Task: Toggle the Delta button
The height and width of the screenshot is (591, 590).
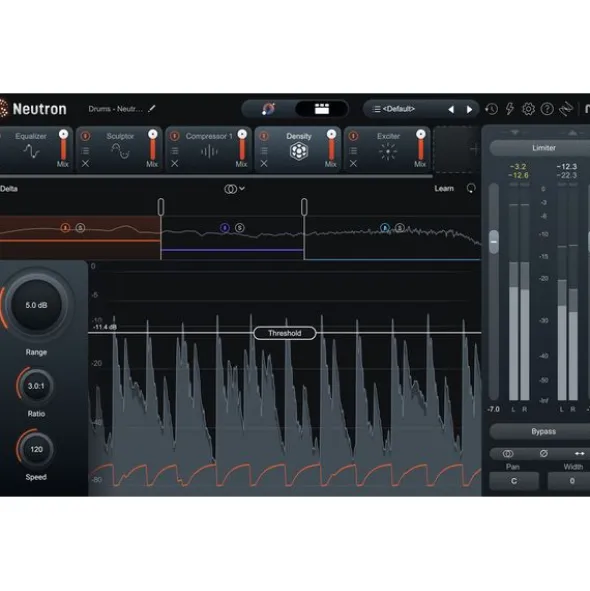Action: click(9, 189)
